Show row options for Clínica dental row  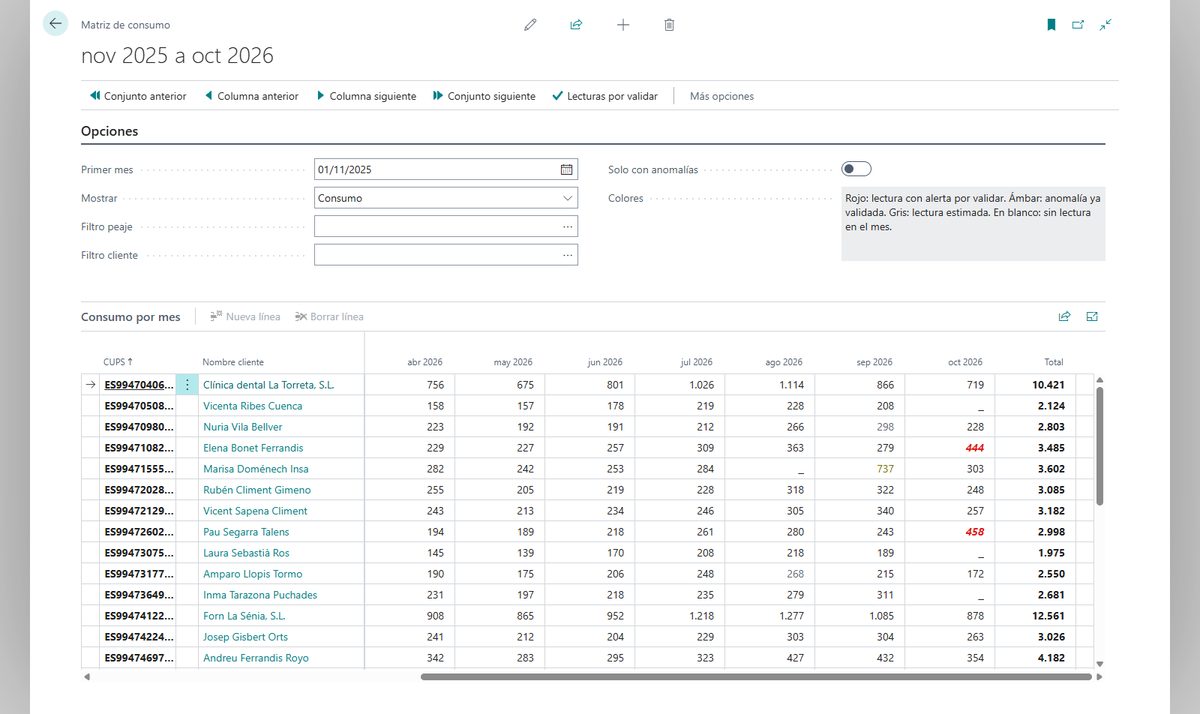click(x=187, y=384)
